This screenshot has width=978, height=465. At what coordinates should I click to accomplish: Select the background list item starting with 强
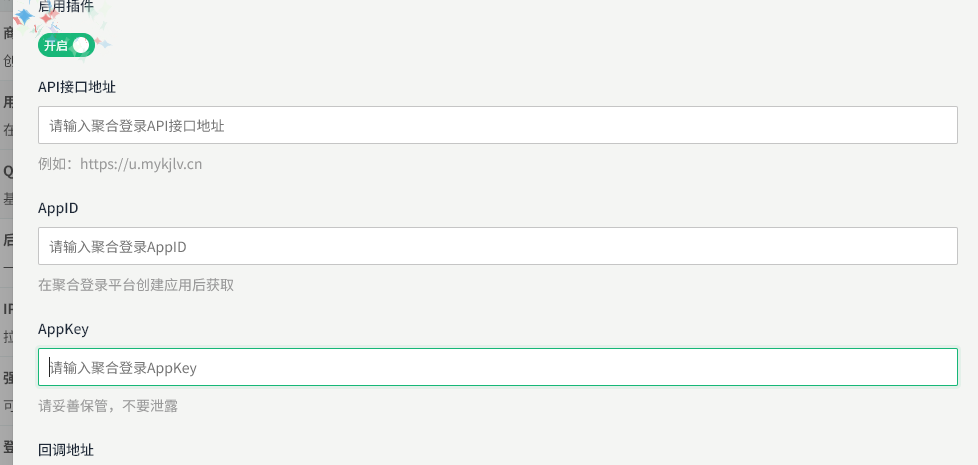click(7, 377)
